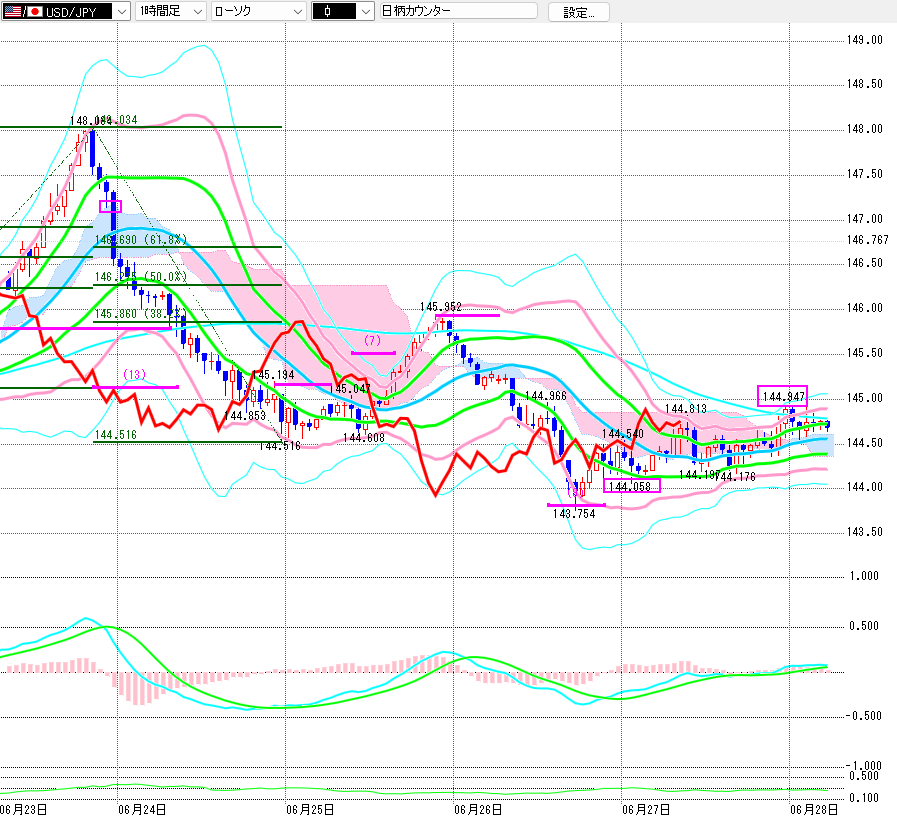Click the -0.500 MACD axis label
The height and width of the screenshot is (820, 897).
[x=864, y=716]
